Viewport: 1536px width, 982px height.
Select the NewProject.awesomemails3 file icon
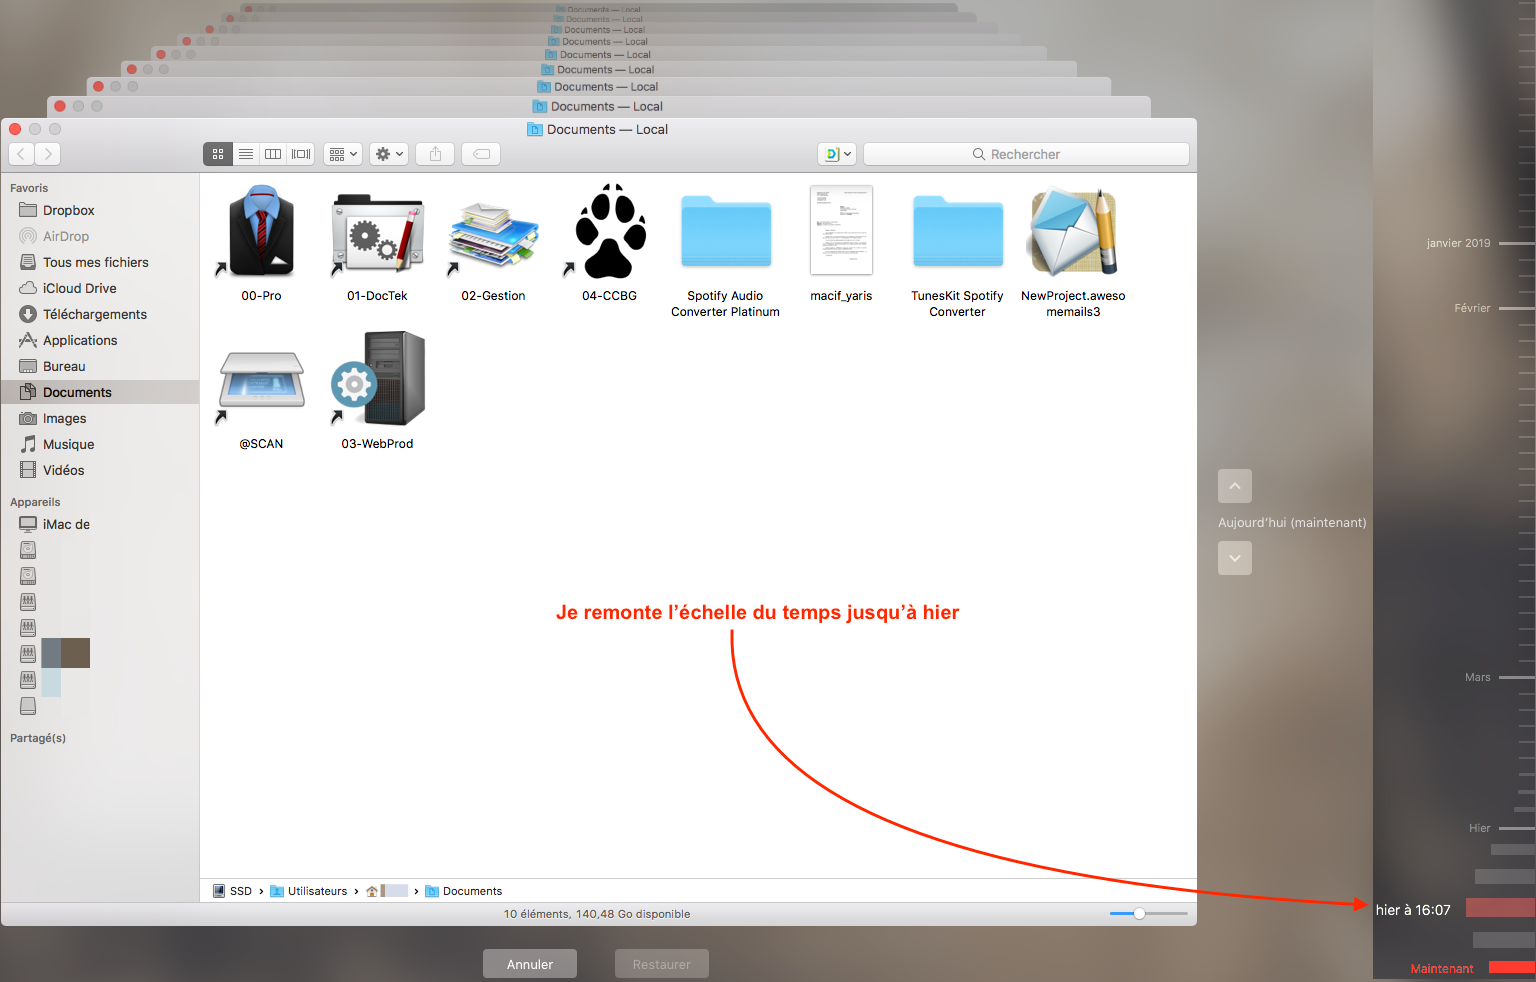click(1073, 232)
